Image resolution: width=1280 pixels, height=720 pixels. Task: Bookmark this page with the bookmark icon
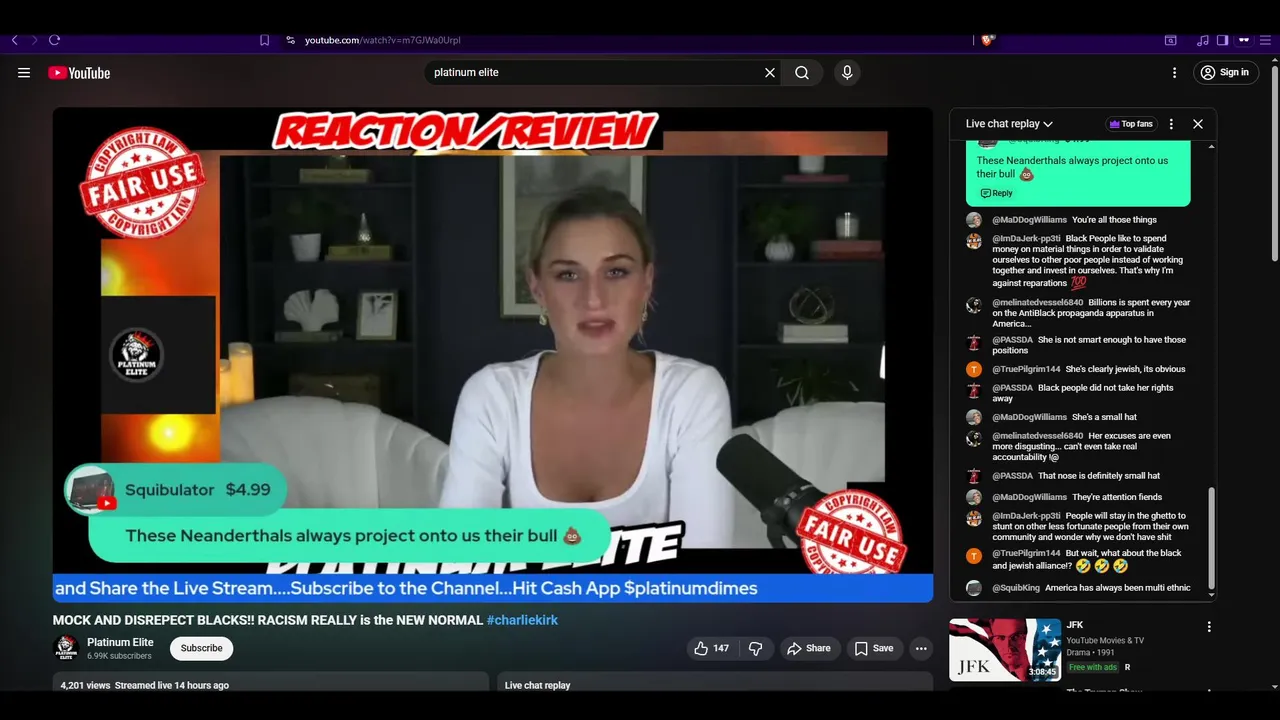pyautogui.click(x=264, y=40)
